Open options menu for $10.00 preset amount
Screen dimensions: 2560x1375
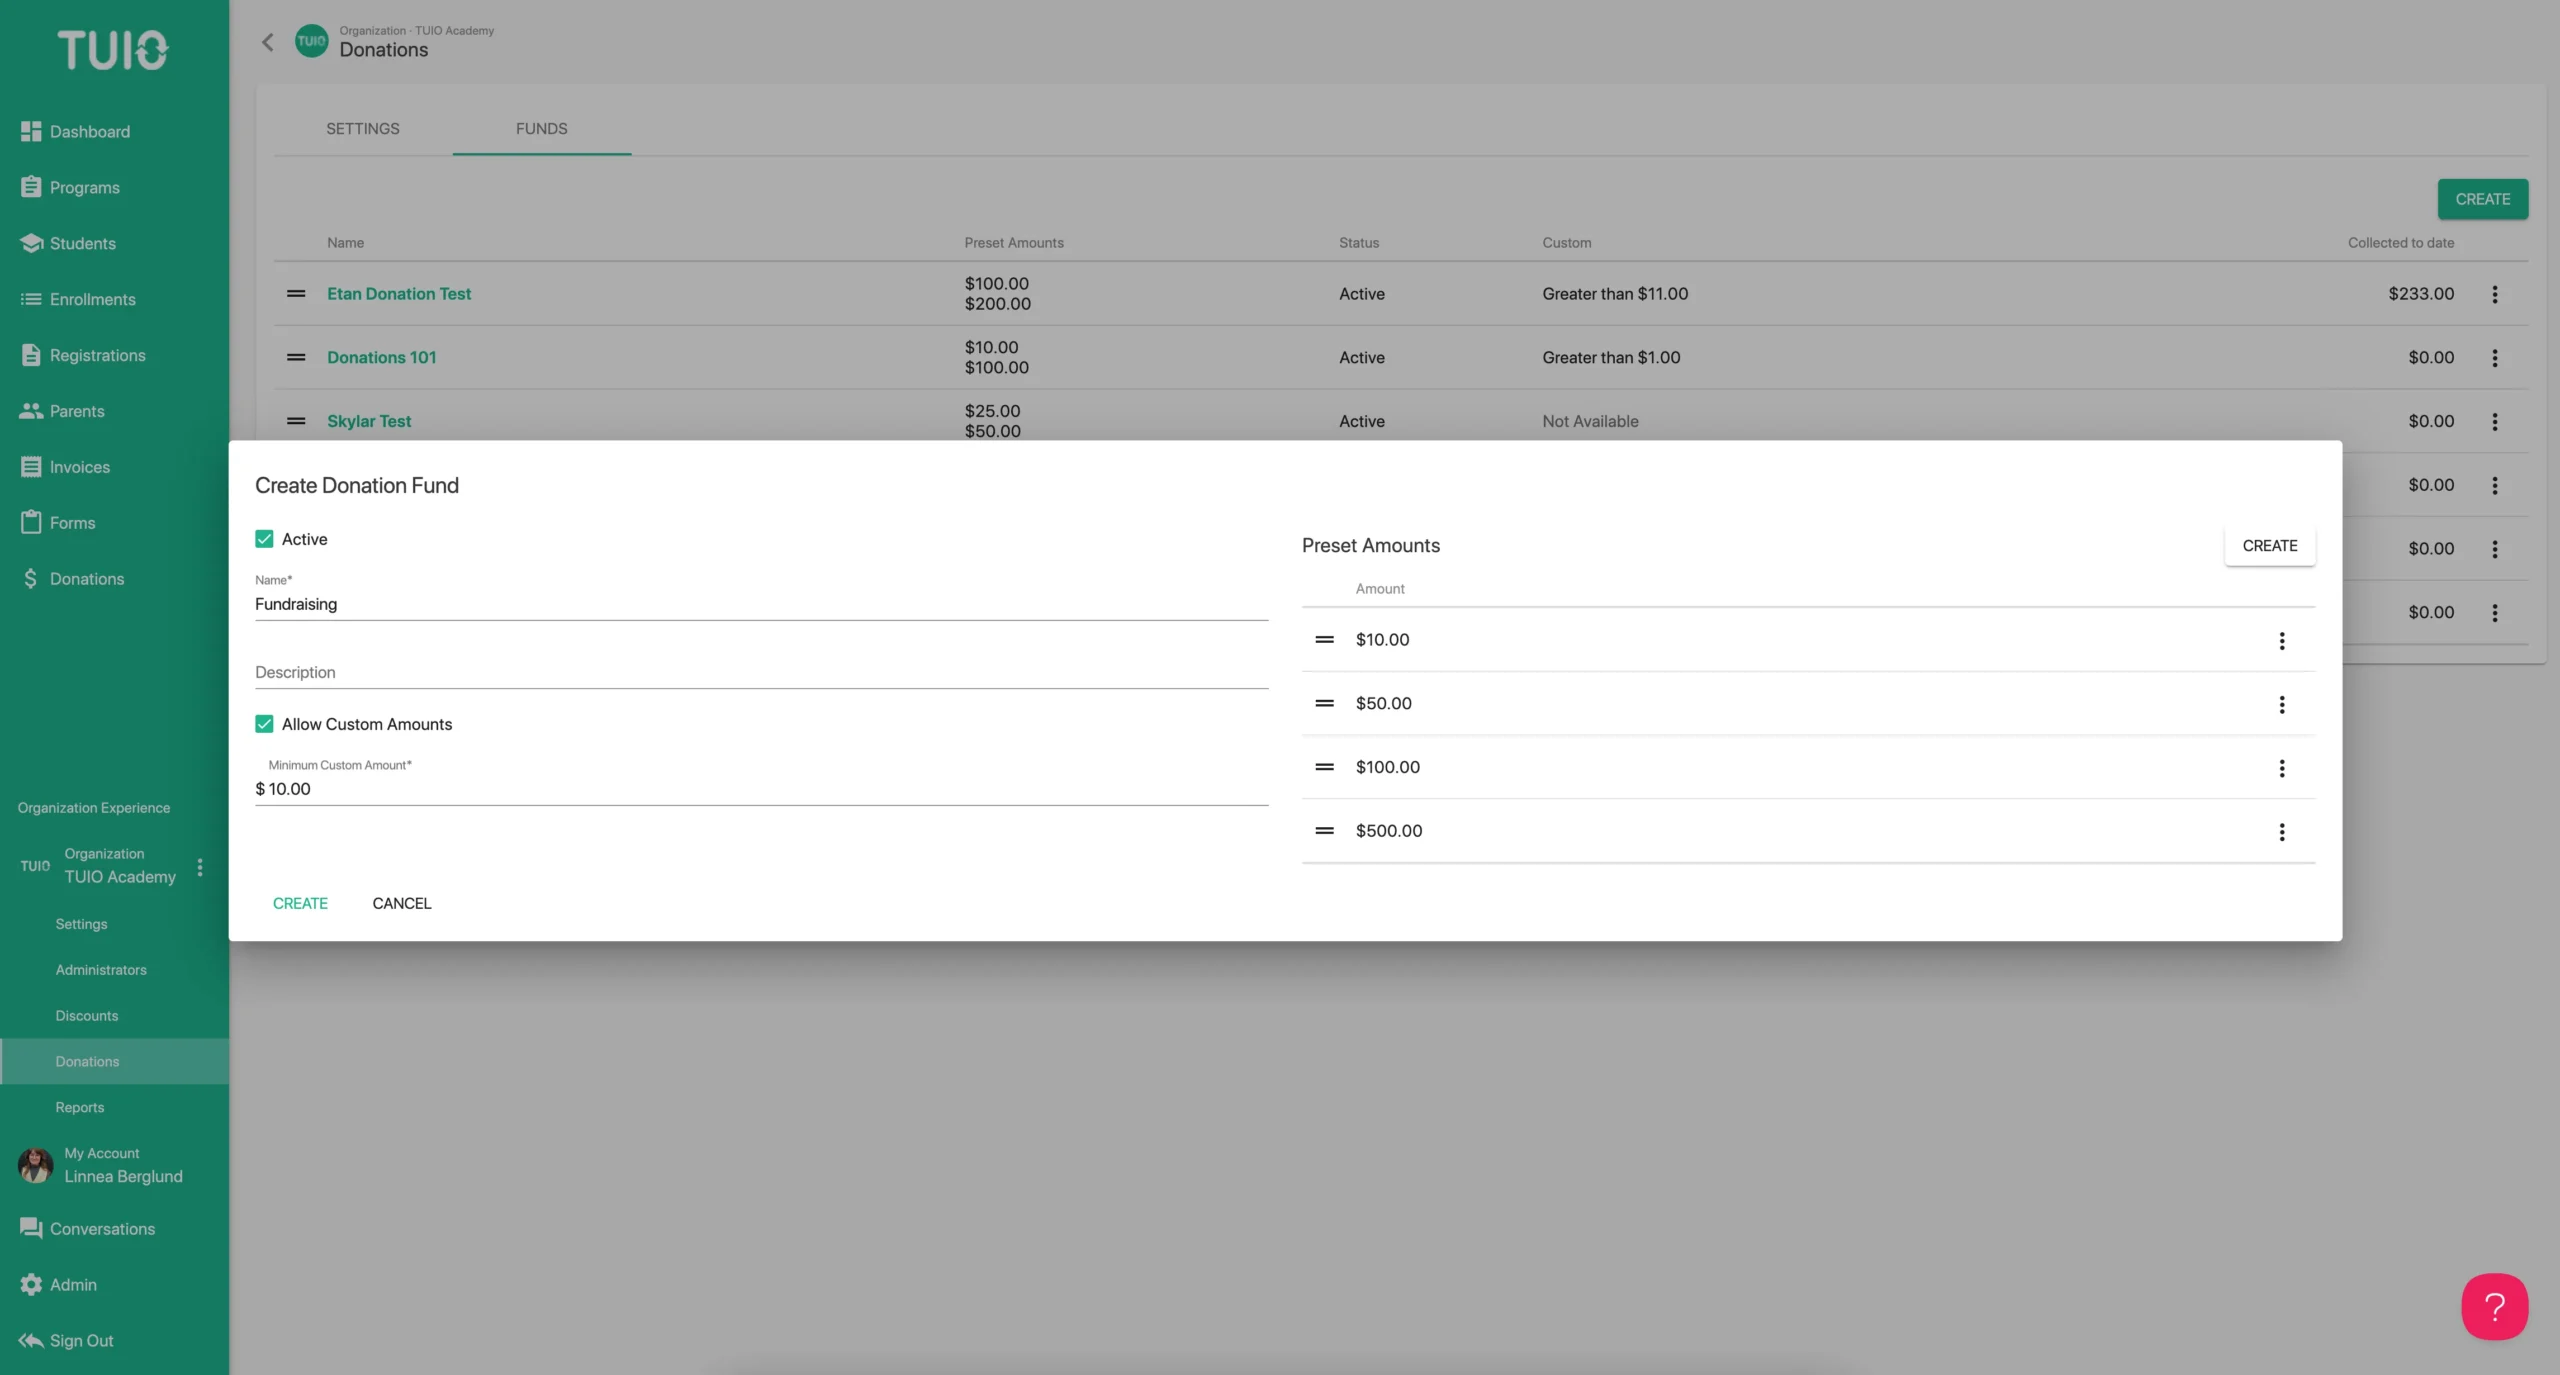(x=2281, y=641)
